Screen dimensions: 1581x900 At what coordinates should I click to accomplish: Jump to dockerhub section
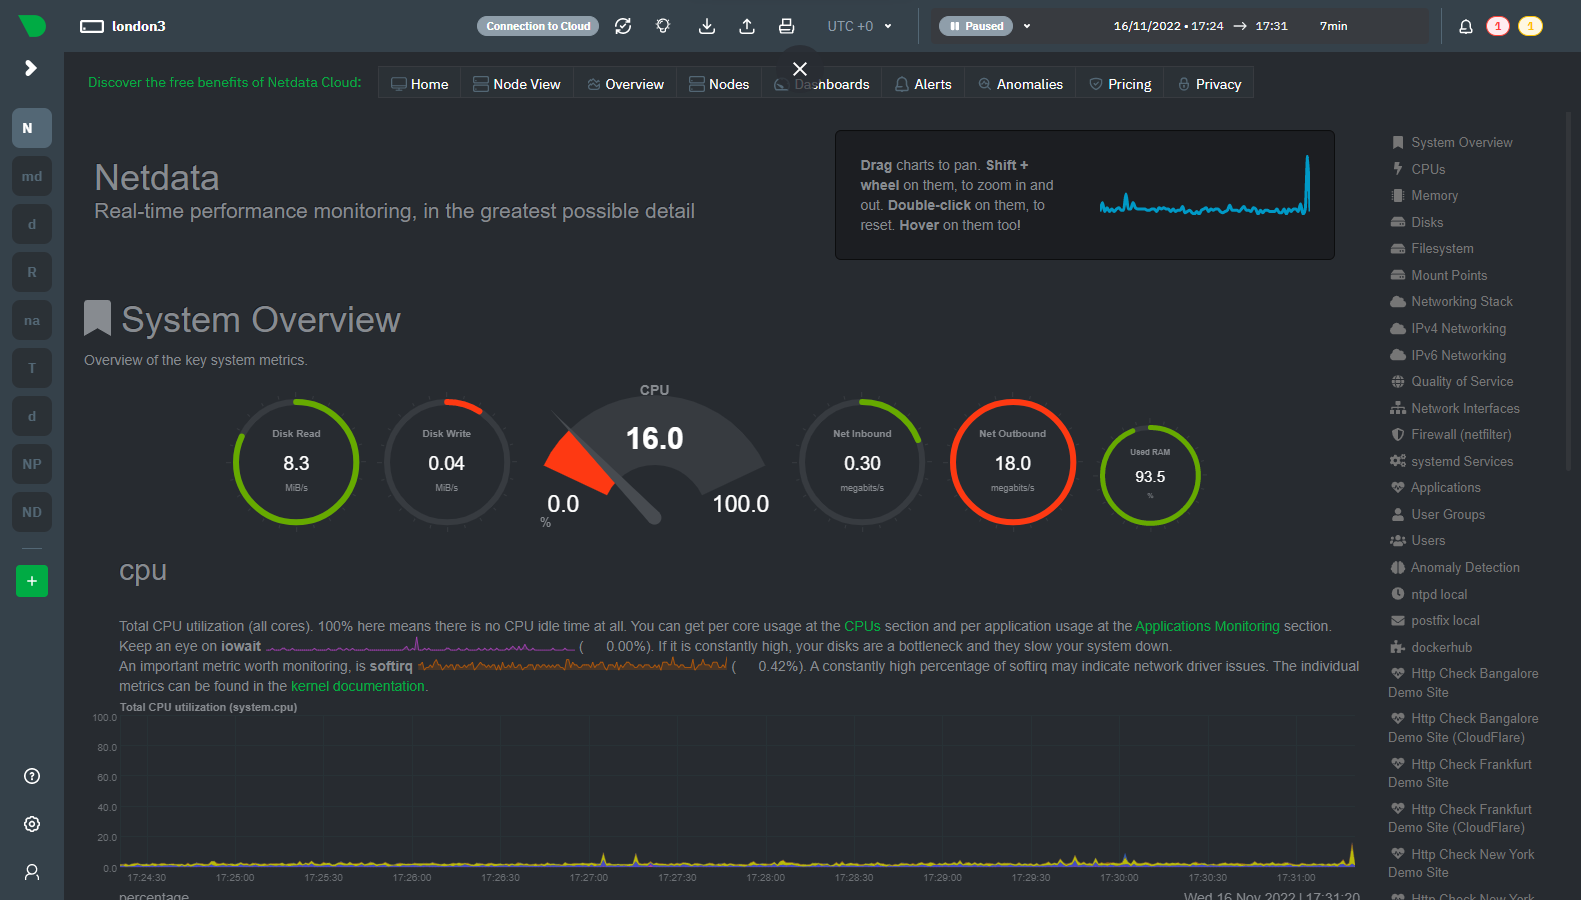[1431, 647]
